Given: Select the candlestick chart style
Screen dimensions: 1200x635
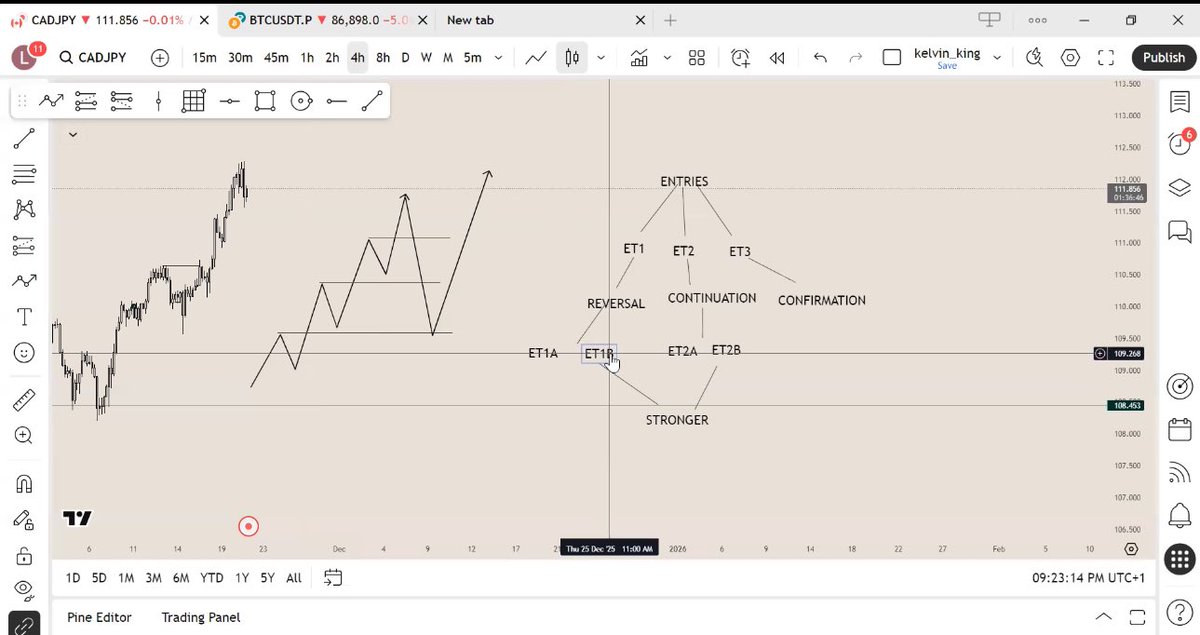Looking at the screenshot, I should [x=572, y=58].
